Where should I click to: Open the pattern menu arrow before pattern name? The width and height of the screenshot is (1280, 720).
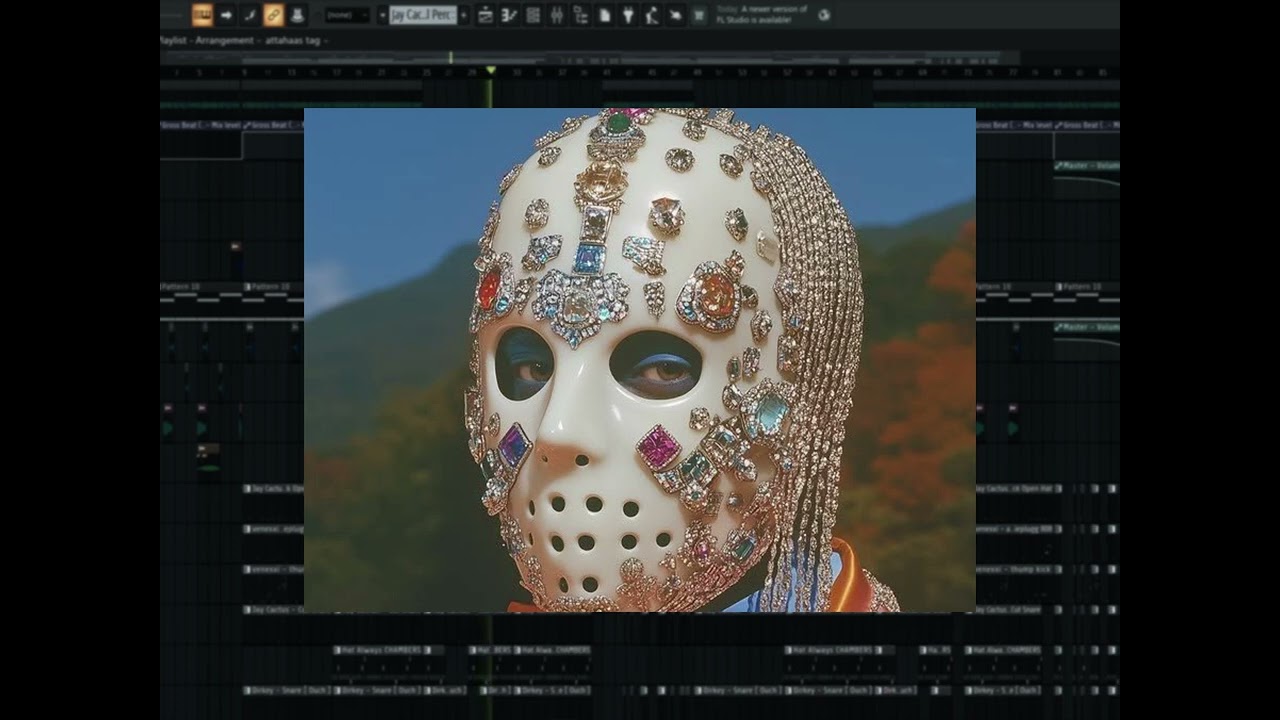[383, 15]
